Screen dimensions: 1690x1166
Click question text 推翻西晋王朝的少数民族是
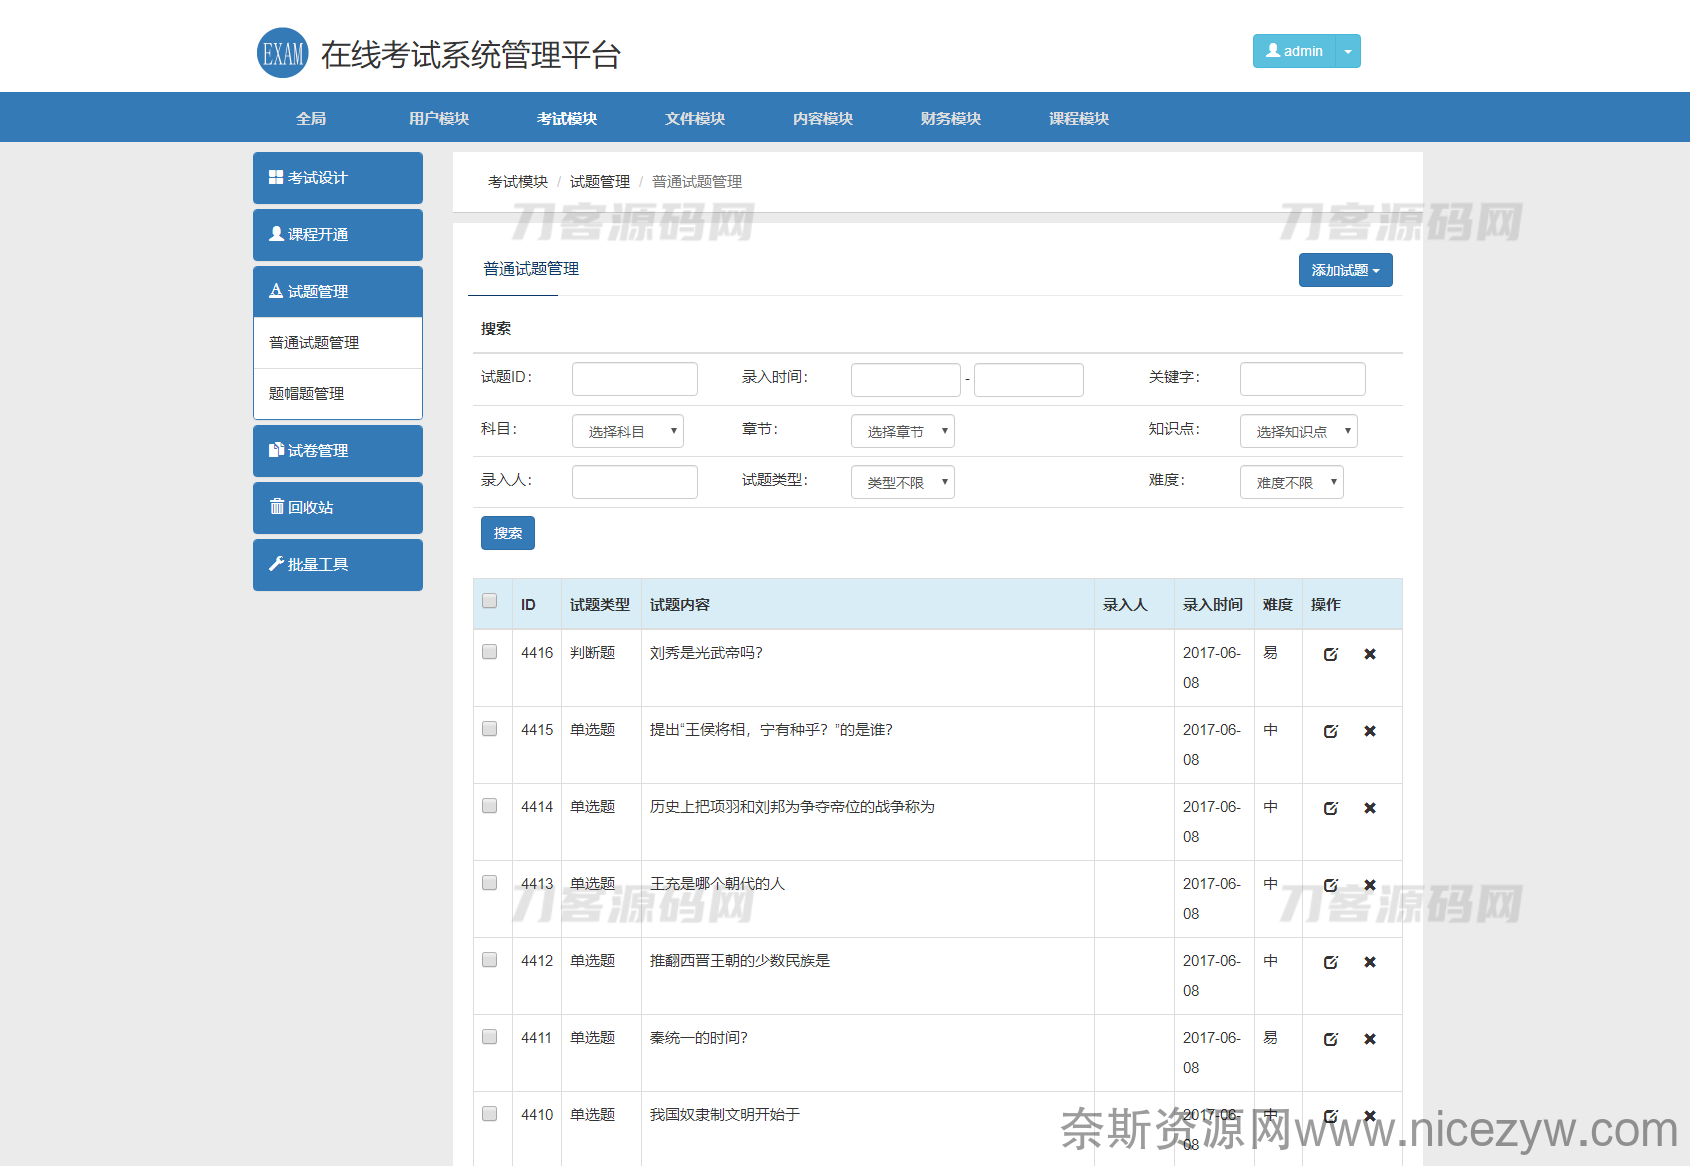tap(740, 961)
